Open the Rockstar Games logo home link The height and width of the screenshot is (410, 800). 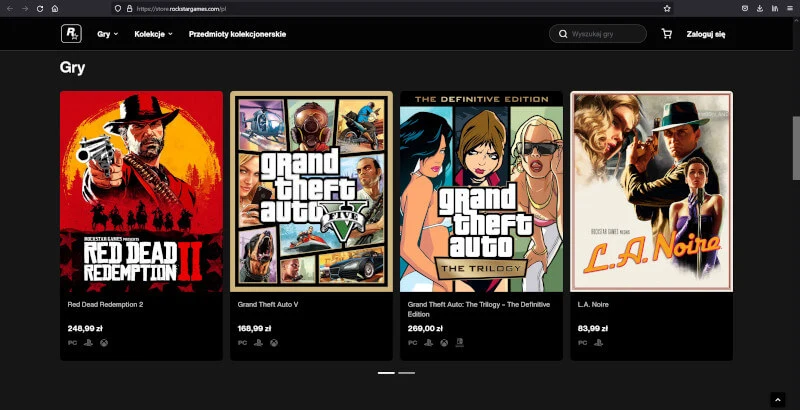click(x=71, y=34)
